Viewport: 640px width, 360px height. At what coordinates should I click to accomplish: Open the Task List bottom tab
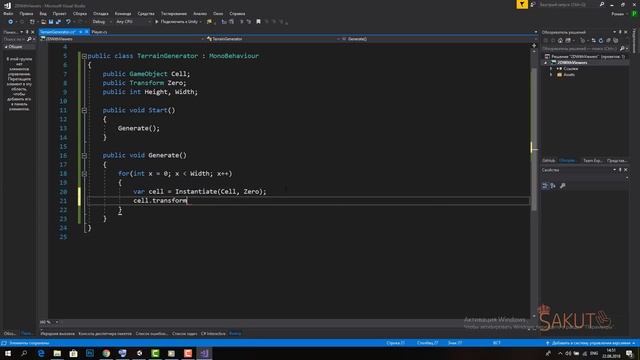click(184, 333)
